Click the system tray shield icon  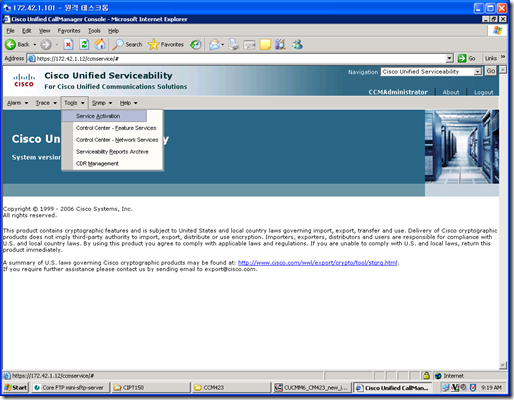[x=473, y=388]
